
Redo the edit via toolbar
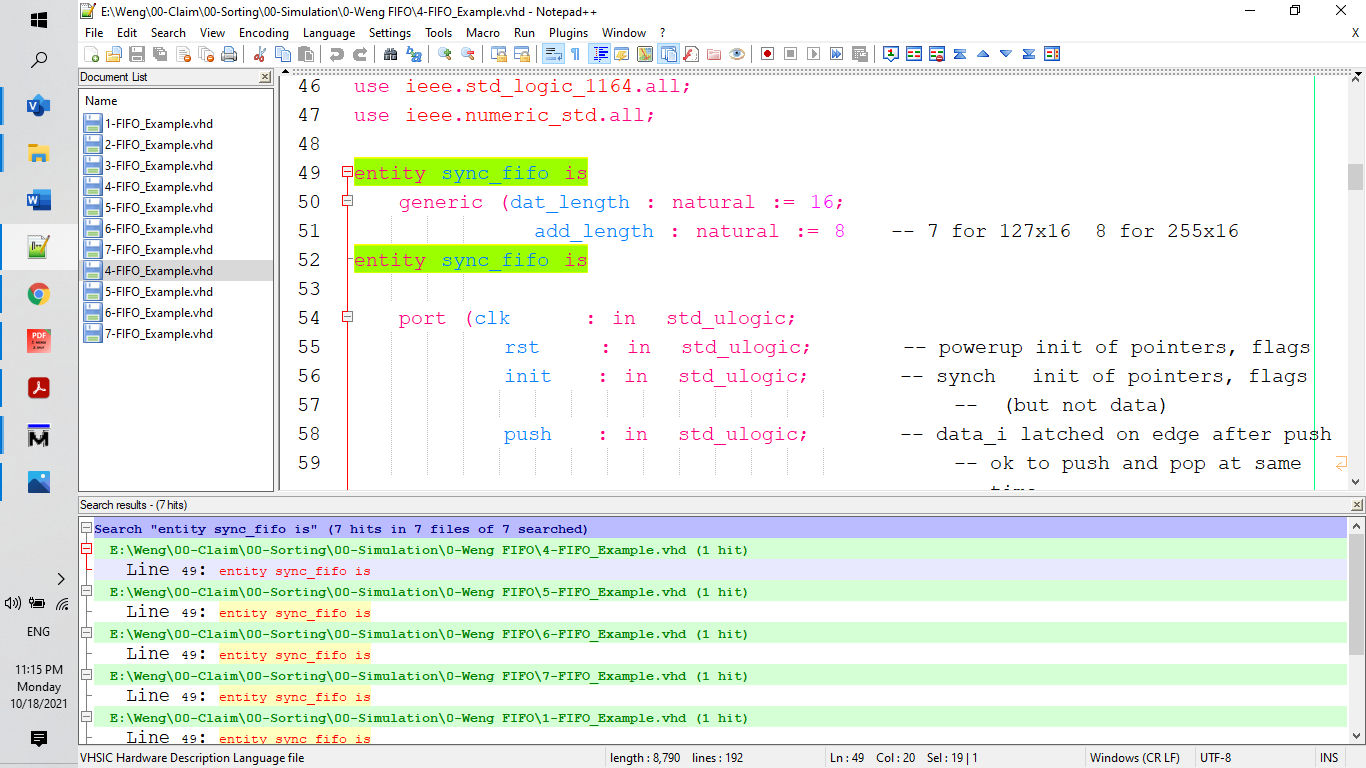[359, 54]
